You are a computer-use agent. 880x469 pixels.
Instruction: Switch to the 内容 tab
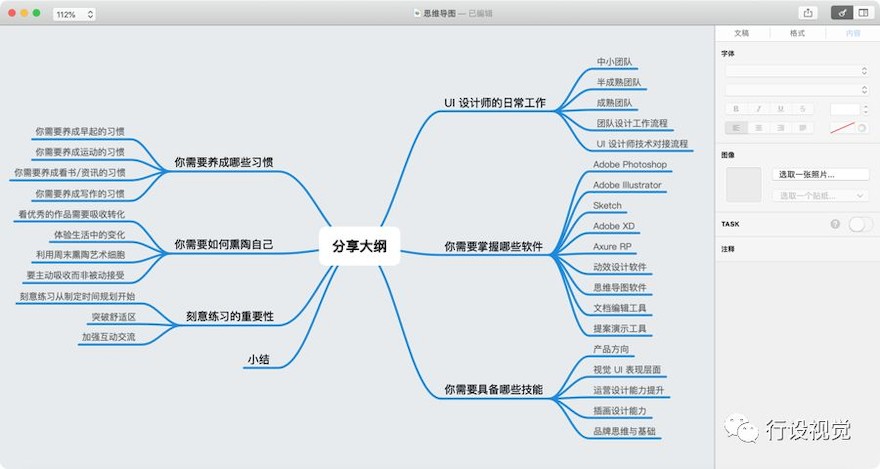tap(852, 33)
